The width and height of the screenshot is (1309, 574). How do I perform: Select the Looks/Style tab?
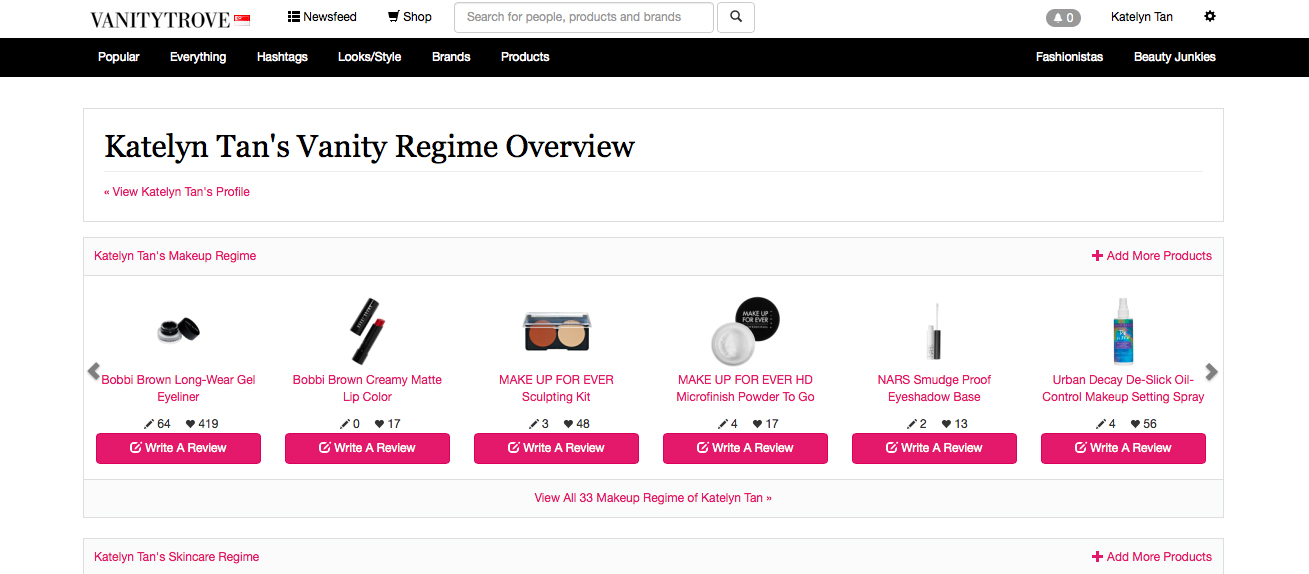click(369, 57)
